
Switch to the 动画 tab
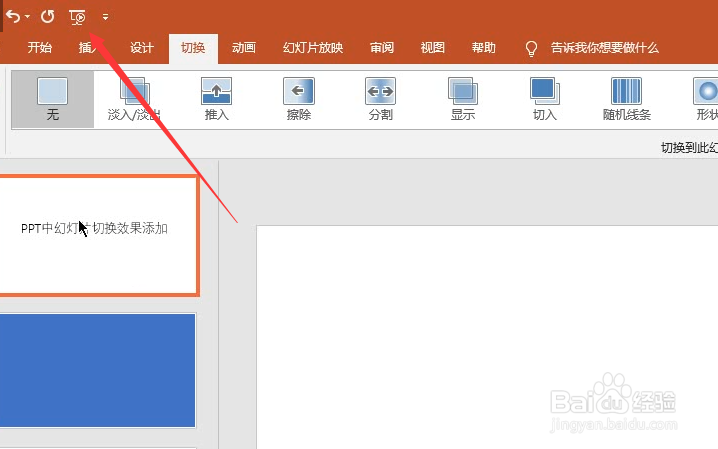tap(244, 48)
